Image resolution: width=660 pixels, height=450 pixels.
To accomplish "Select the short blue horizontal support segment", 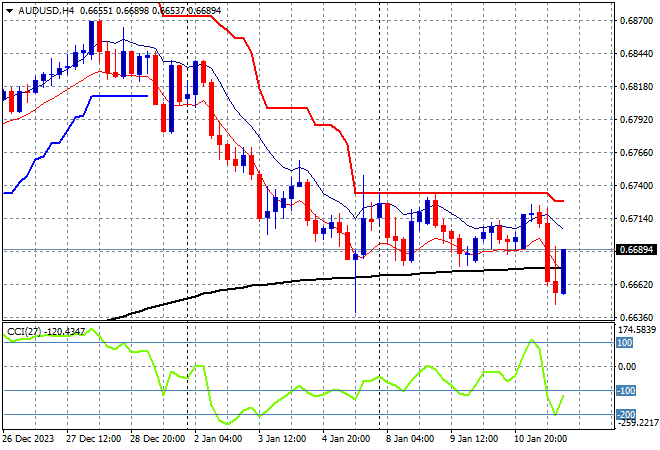I will click(x=120, y=96).
